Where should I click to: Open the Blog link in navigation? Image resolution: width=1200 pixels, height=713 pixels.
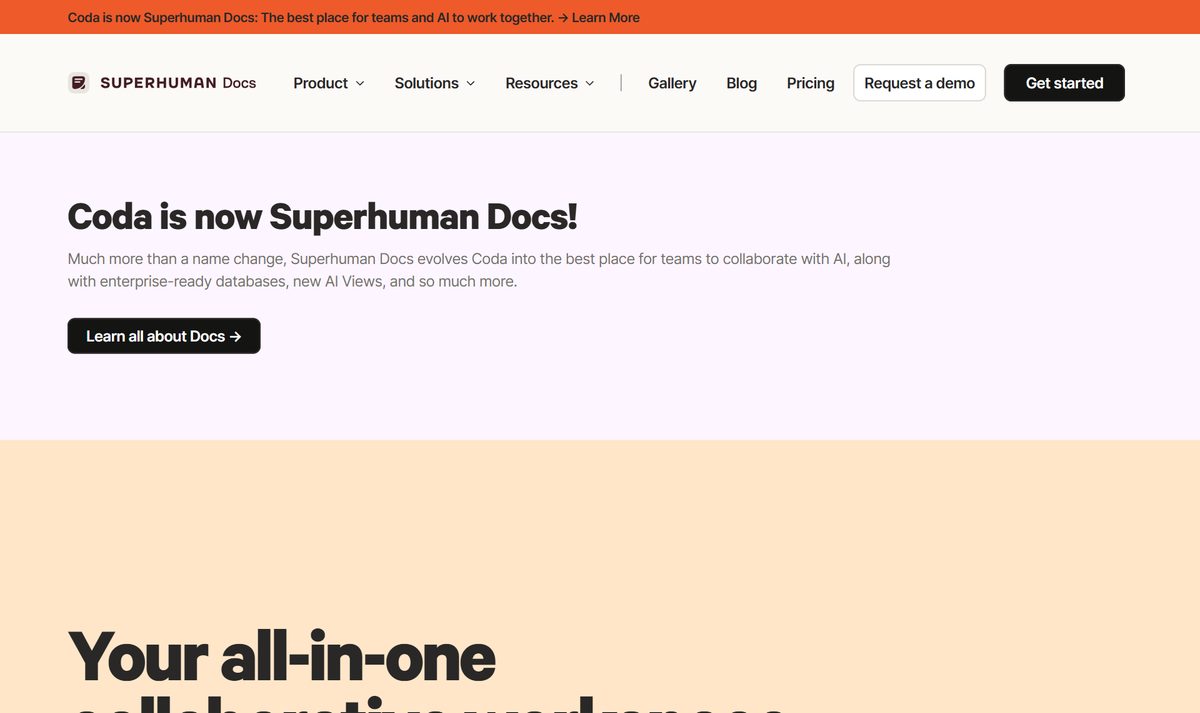[x=741, y=83]
